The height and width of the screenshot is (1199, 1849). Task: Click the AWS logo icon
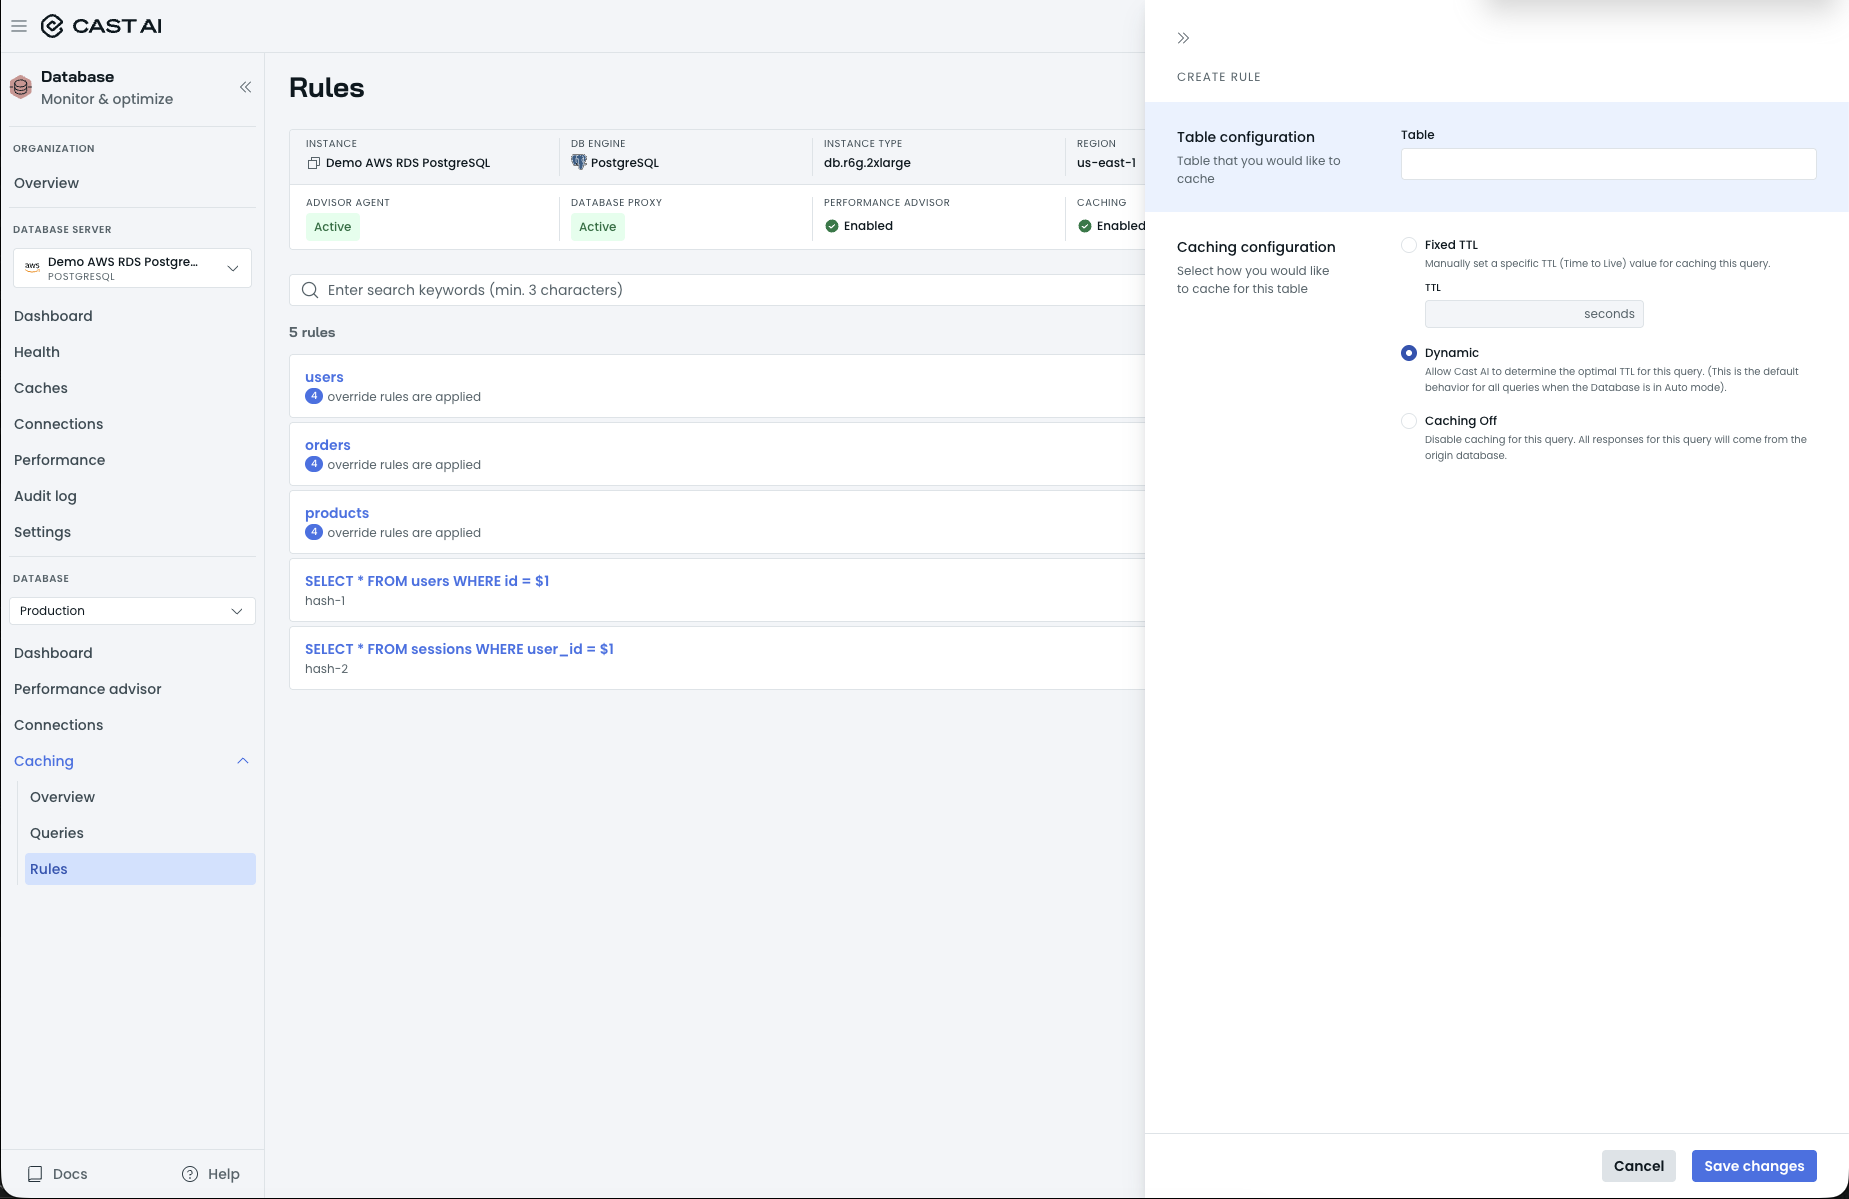32,267
